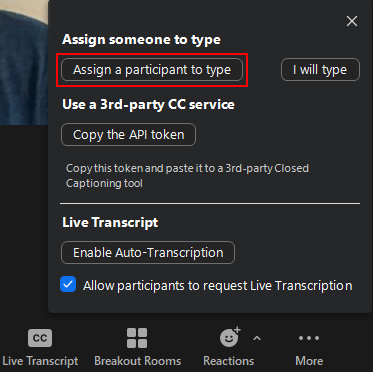Select the Breakout Rooms text label
This screenshot has width=373, height=372.
coord(138,361)
